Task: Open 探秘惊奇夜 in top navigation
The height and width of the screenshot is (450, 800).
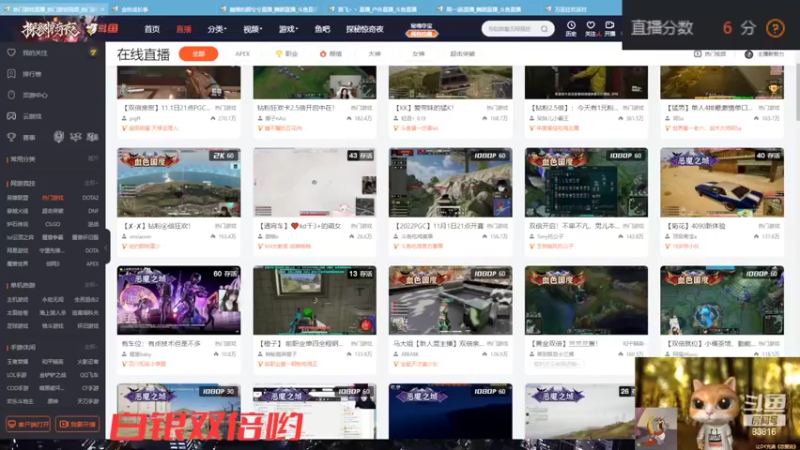Action: click(x=365, y=29)
